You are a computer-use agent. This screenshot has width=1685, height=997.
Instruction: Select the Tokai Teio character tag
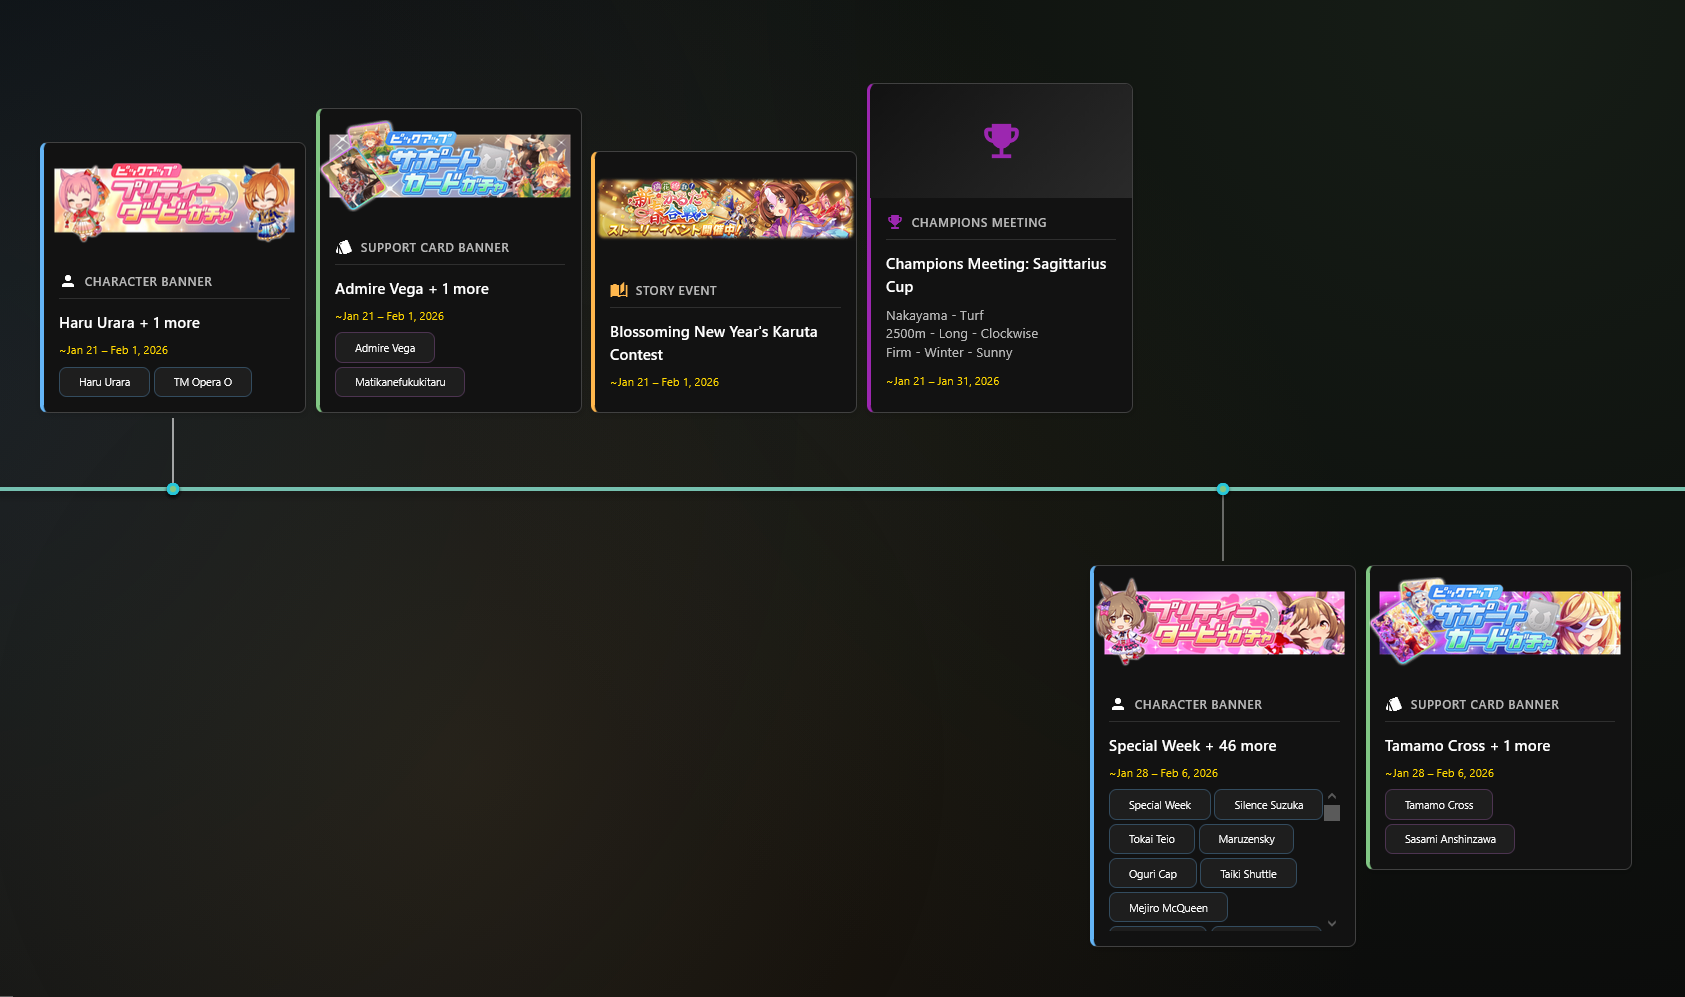point(1152,839)
